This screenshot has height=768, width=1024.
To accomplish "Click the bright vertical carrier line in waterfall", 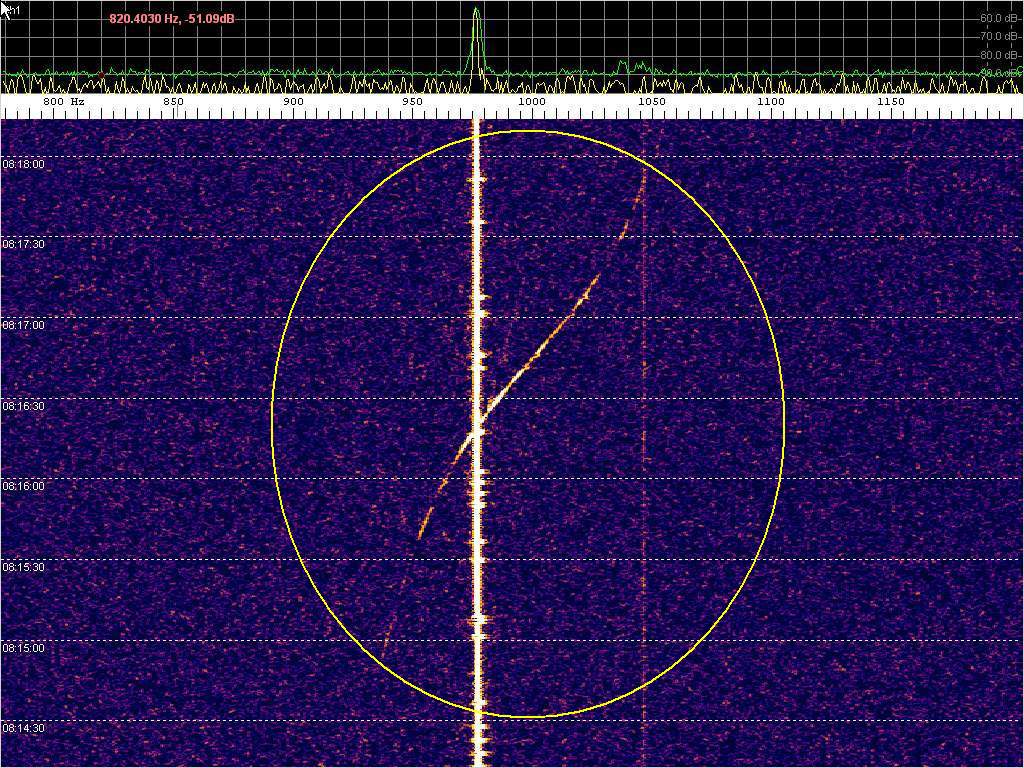I will [477, 560].
